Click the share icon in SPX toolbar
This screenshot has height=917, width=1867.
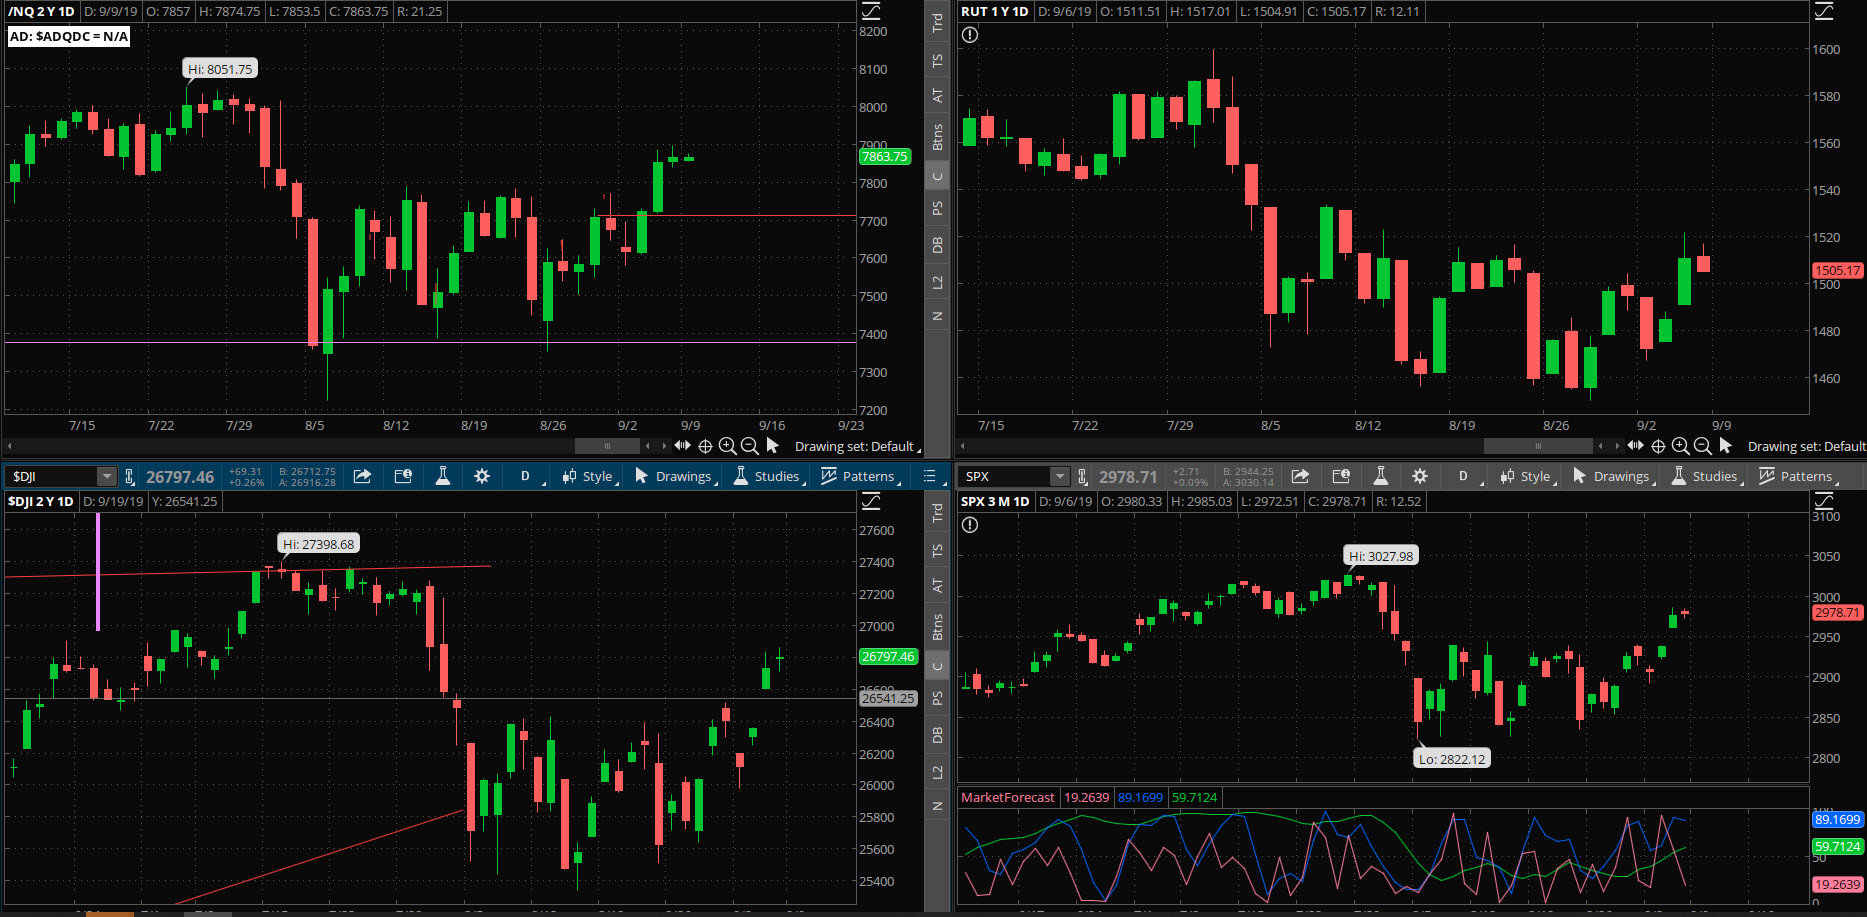click(x=1300, y=477)
